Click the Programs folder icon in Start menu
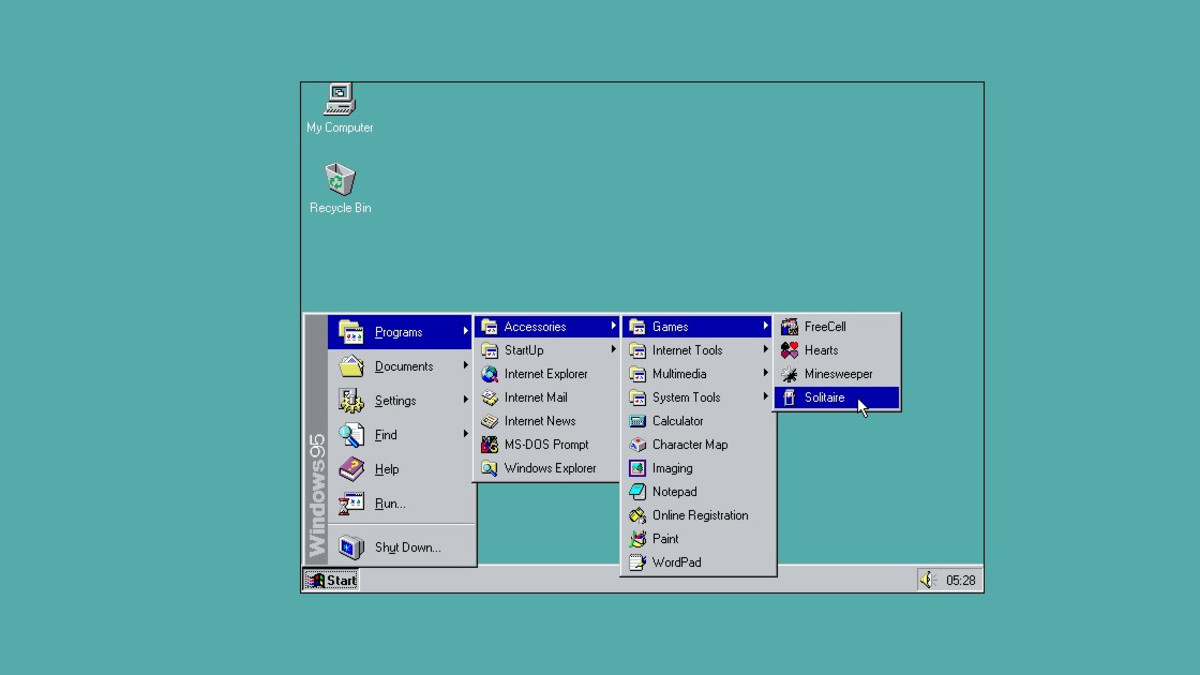The height and width of the screenshot is (675, 1200). tap(350, 332)
